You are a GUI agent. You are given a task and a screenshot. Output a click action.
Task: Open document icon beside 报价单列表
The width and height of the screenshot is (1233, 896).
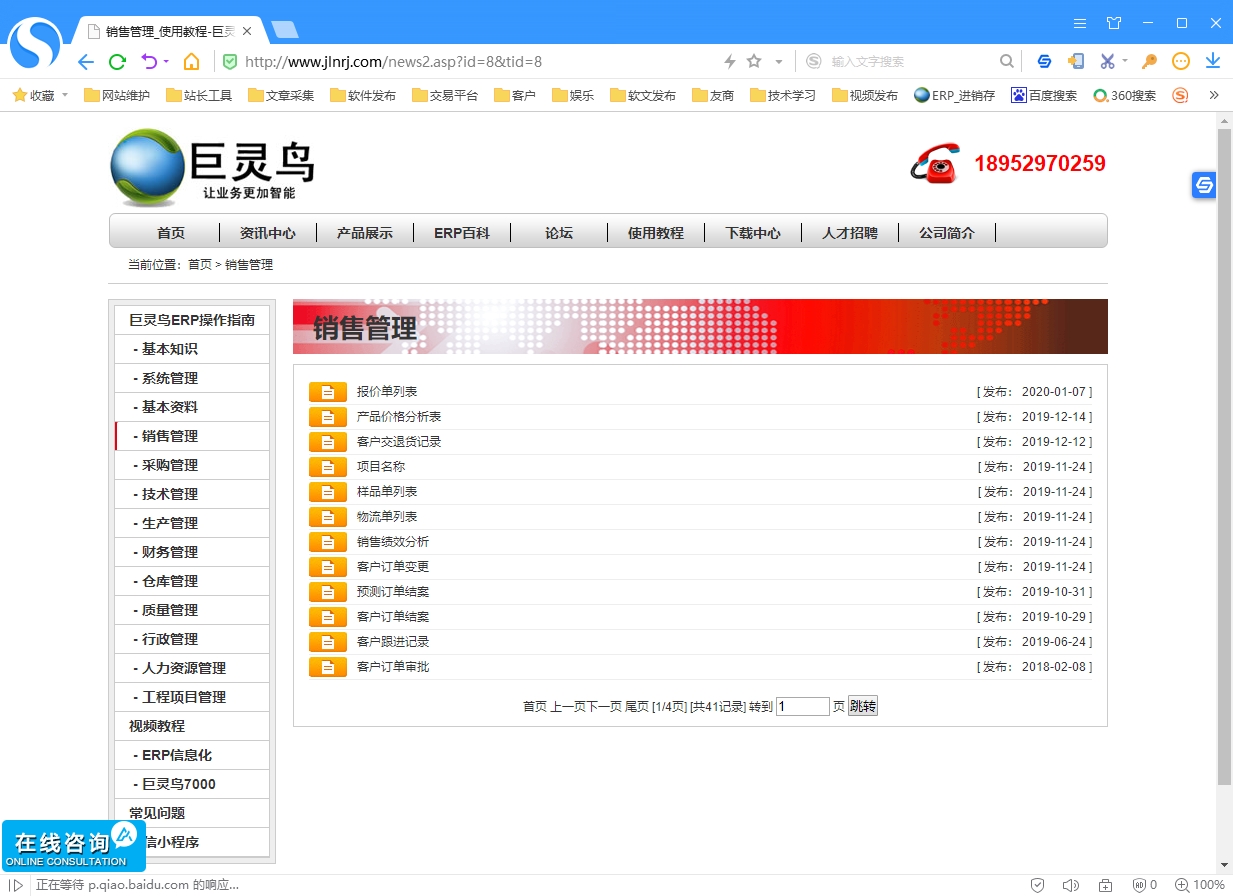point(327,392)
